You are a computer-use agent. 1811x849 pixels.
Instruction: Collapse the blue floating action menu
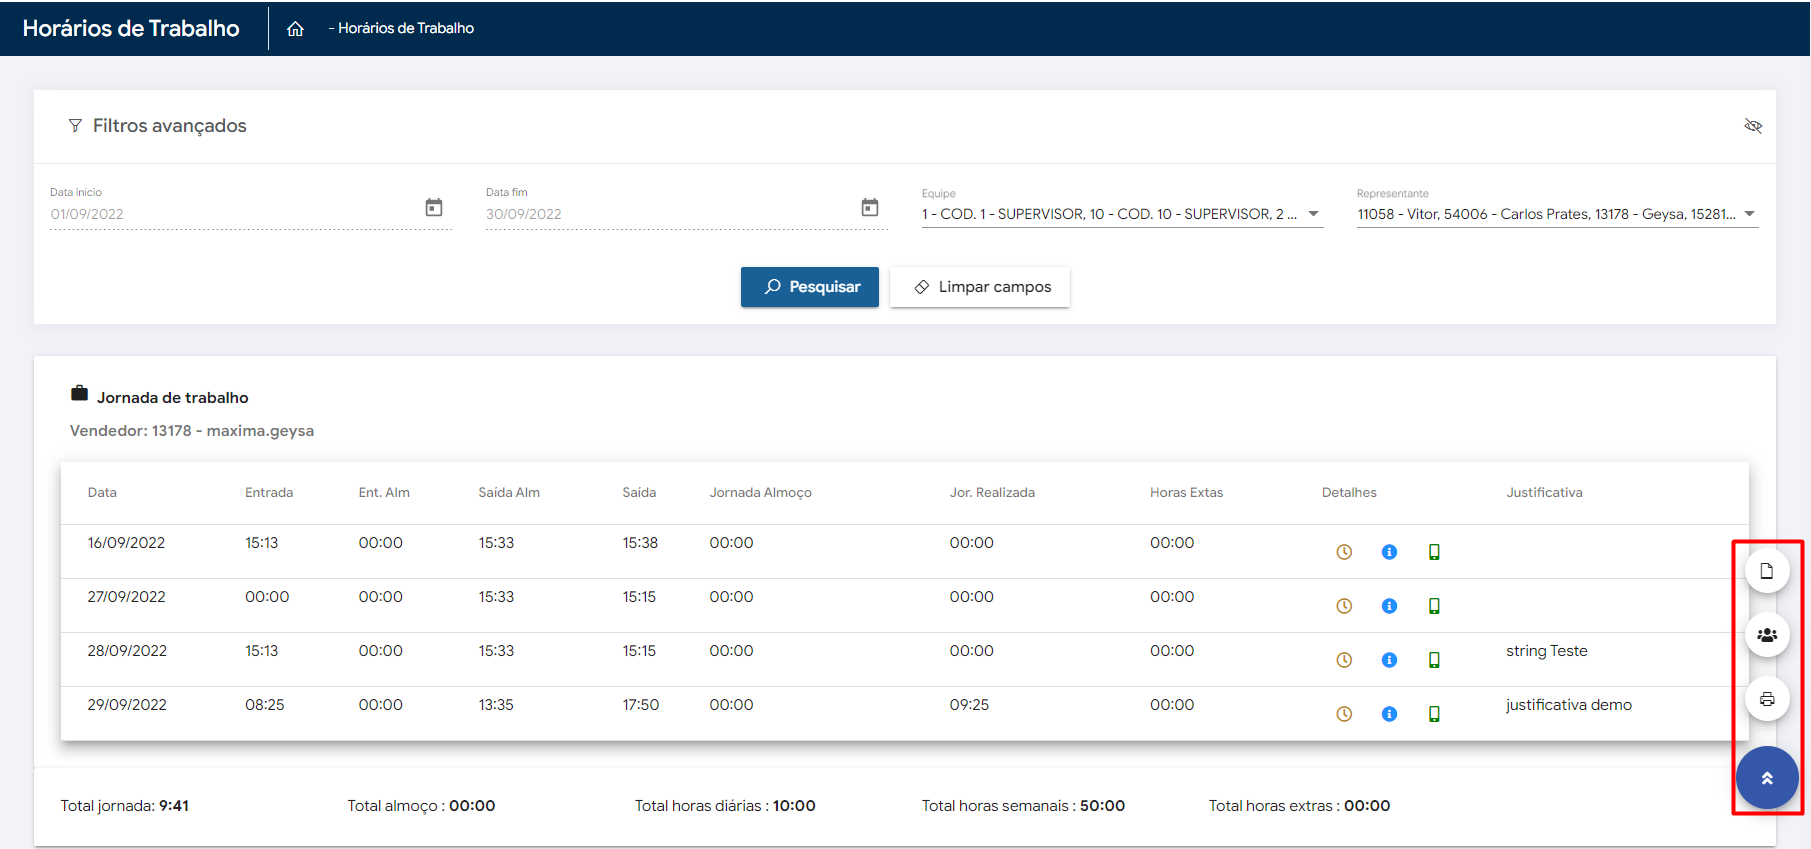tap(1766, 778)
